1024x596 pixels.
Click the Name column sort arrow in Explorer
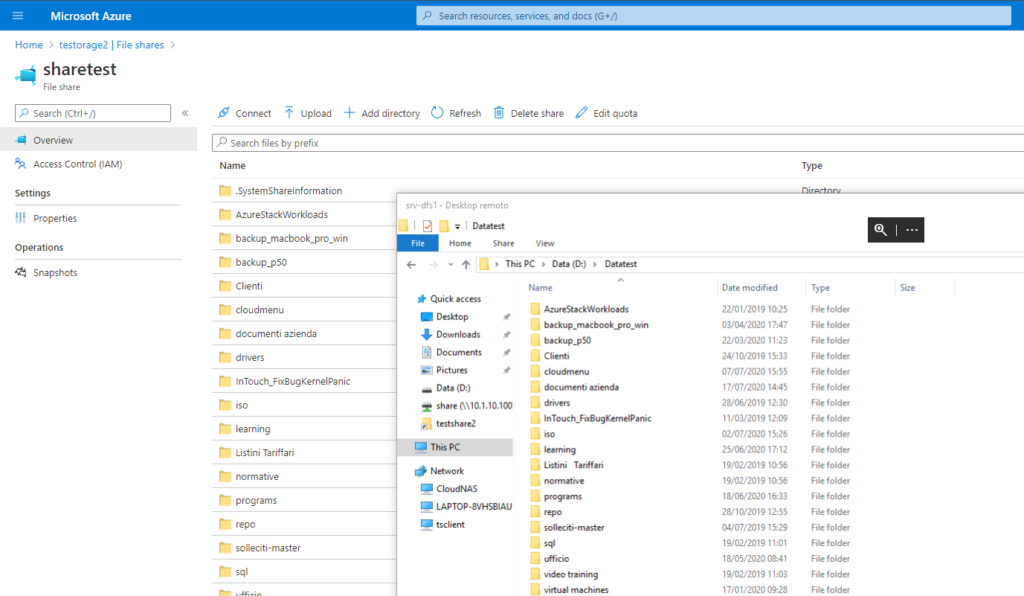click(x=620, y=280)
